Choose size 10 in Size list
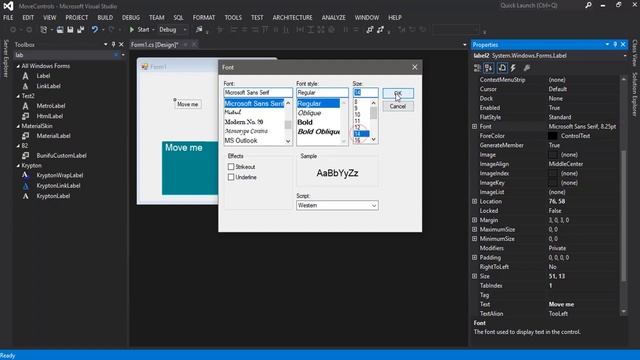This screenshot has width=640, height=360. tap(358, 115)
